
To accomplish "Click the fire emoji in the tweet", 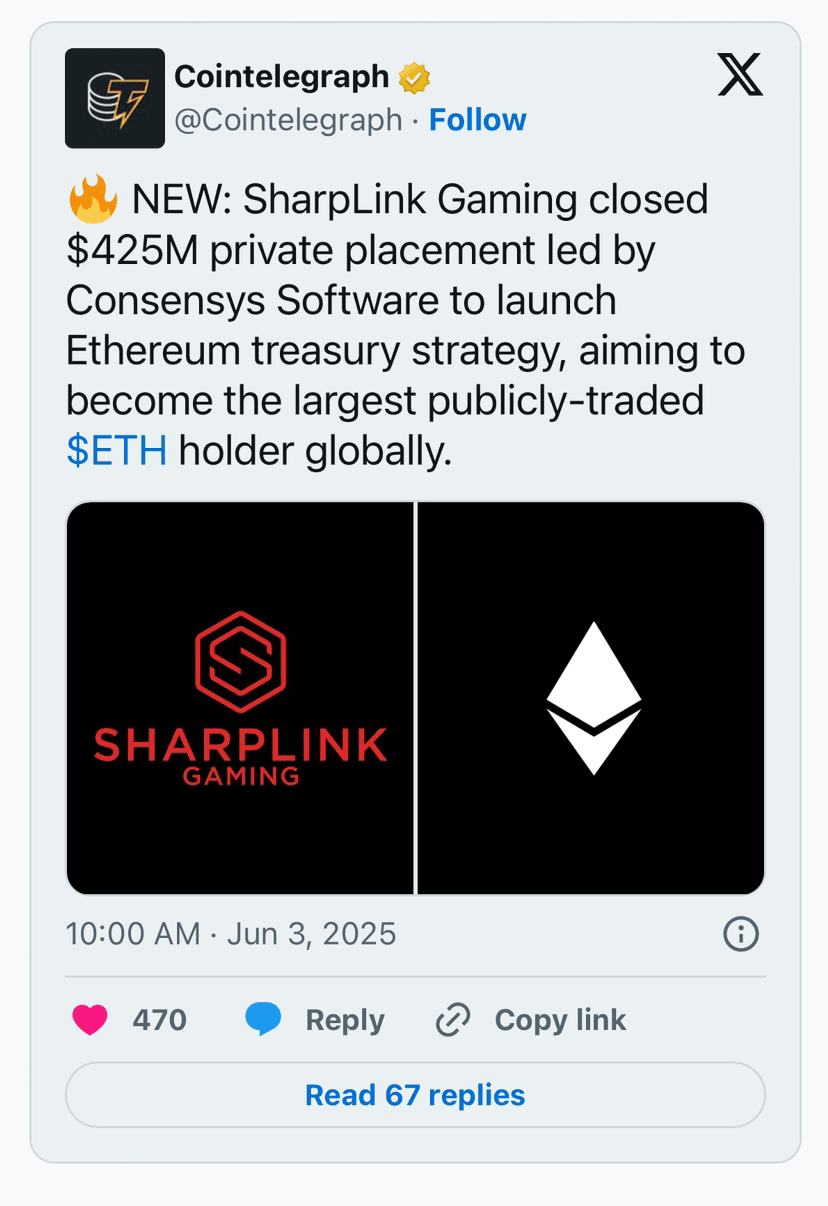I will coord(93,200).
